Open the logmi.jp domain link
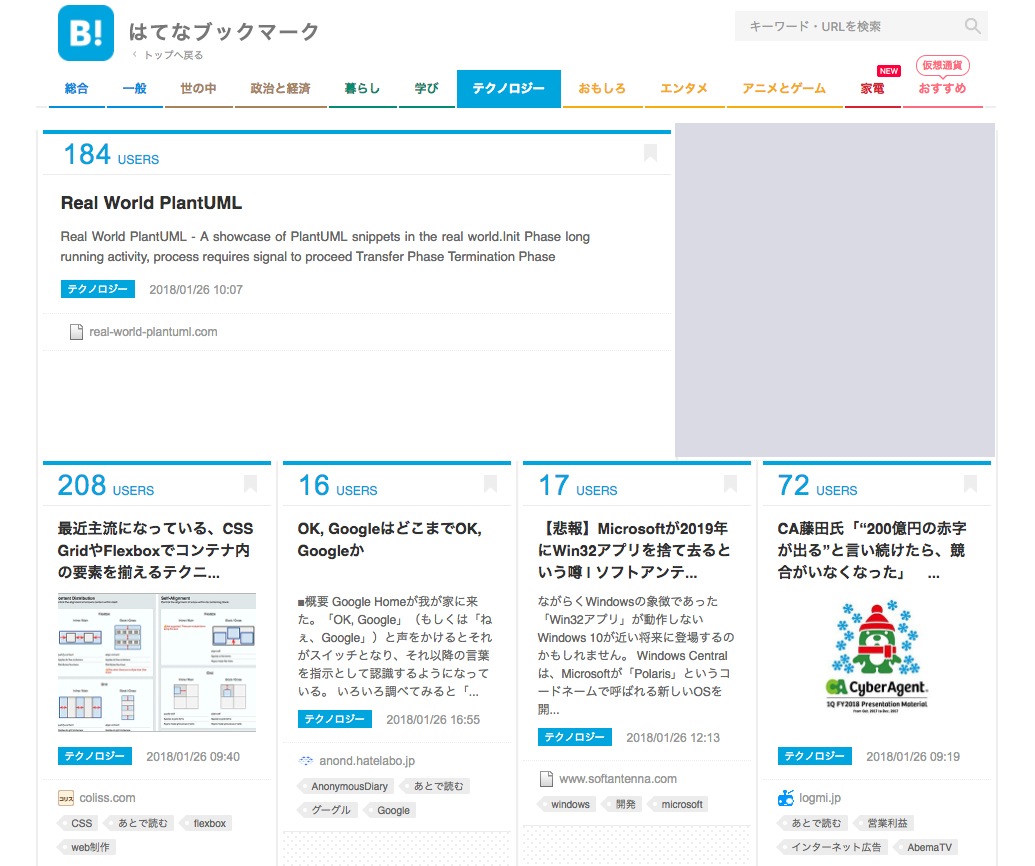Image resolution: width=1035 pixels, height=866 pixels. [x=820, y=798]
